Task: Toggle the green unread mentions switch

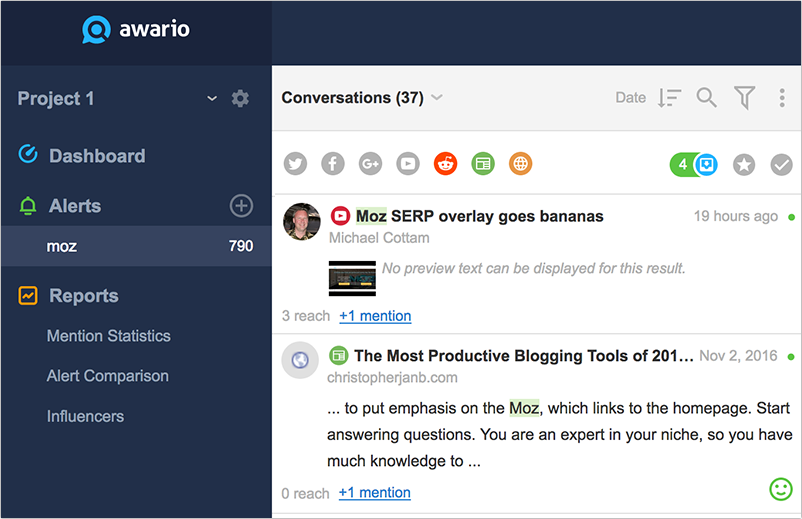Action: point(694,164)
